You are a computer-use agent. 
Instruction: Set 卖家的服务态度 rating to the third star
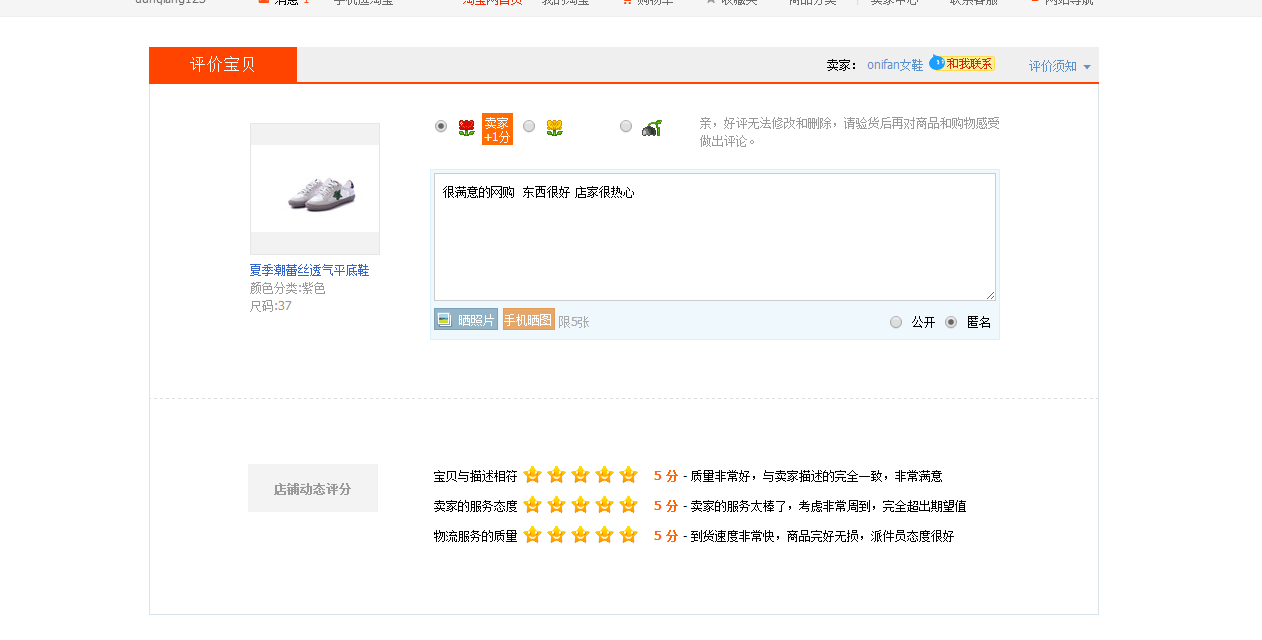[580, 505]
